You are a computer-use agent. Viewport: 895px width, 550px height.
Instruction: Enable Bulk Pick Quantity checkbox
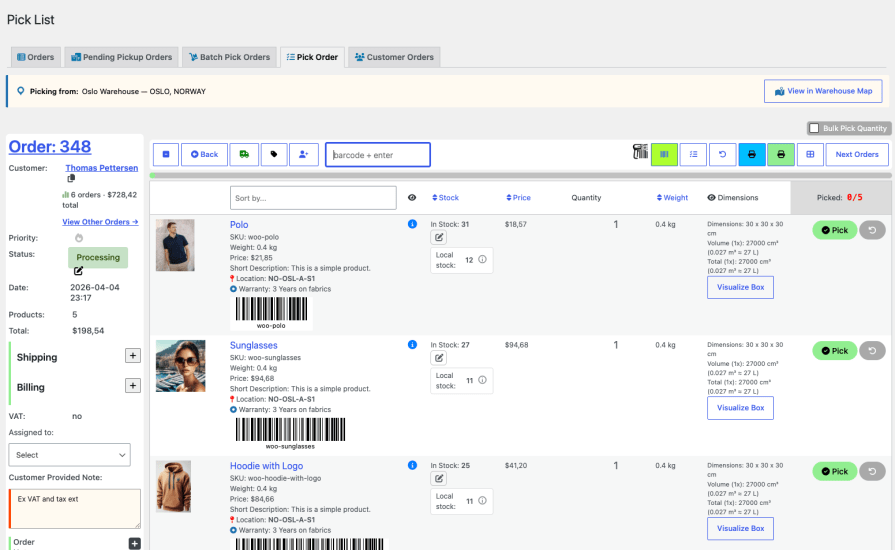[815, 128]
